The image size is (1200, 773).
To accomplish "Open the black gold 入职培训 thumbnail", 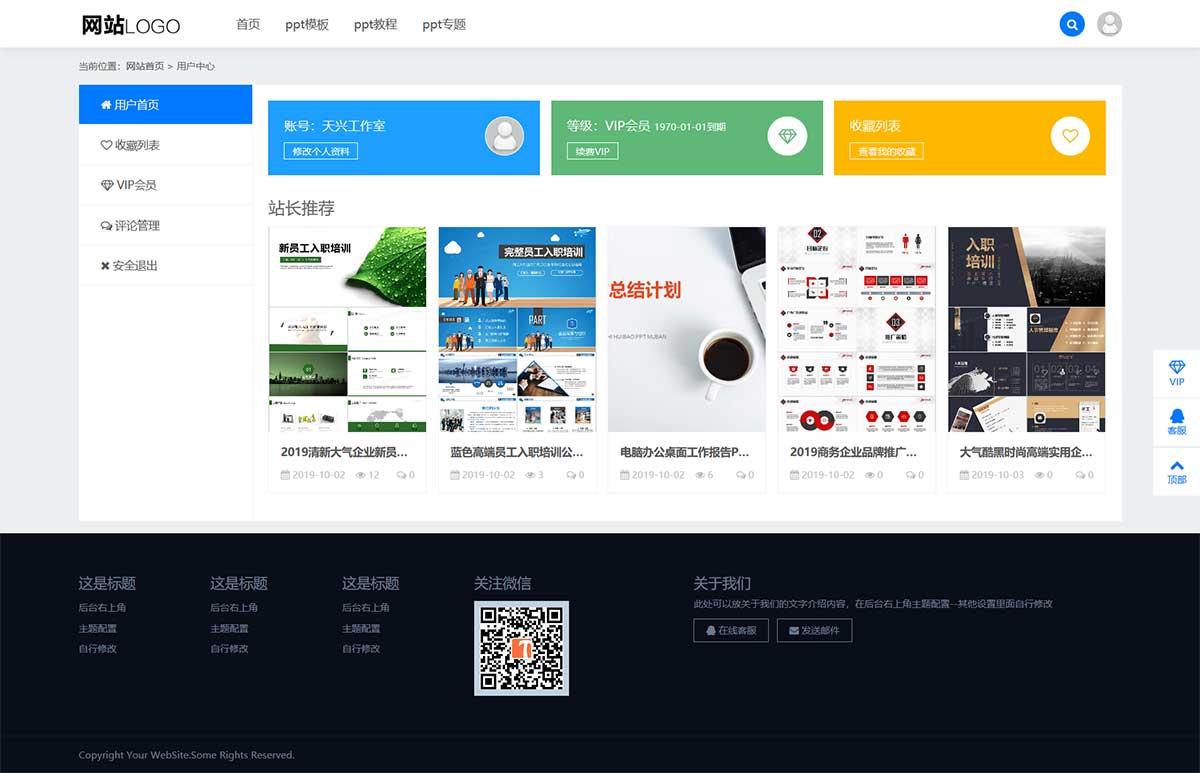I will pos(1027,329).
